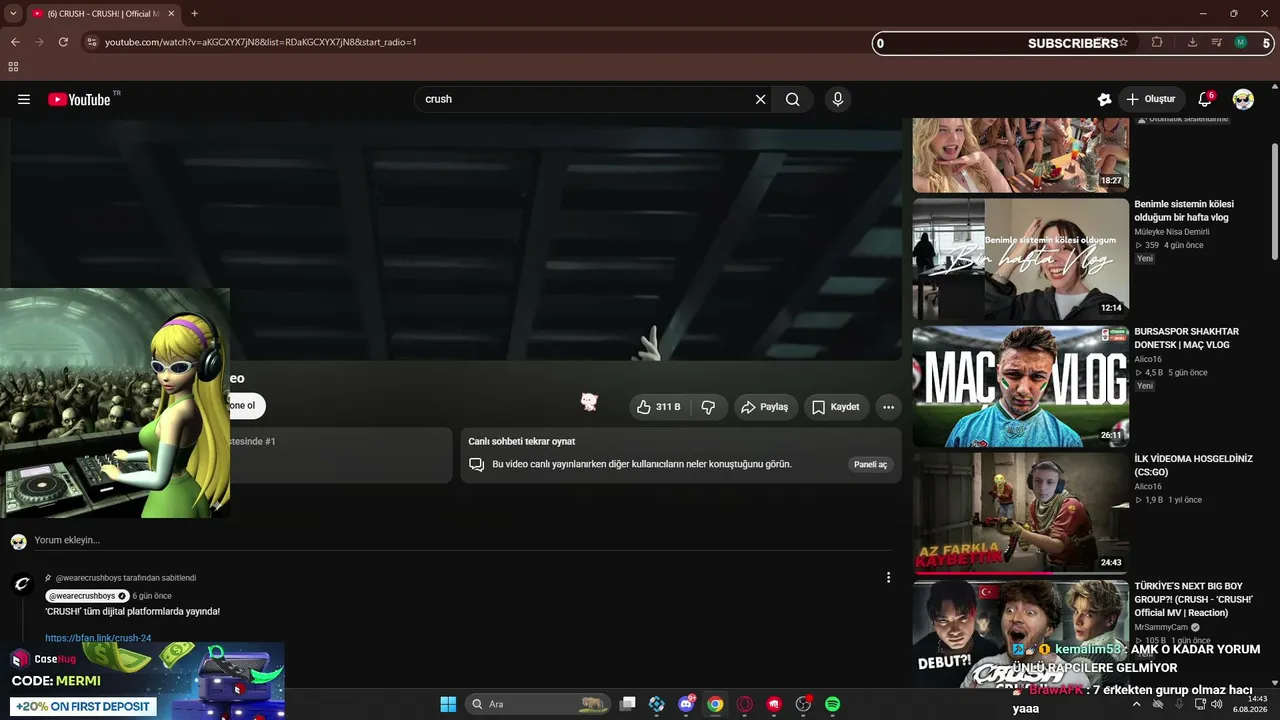Open Discord from the taskbar

pos(686,704)
